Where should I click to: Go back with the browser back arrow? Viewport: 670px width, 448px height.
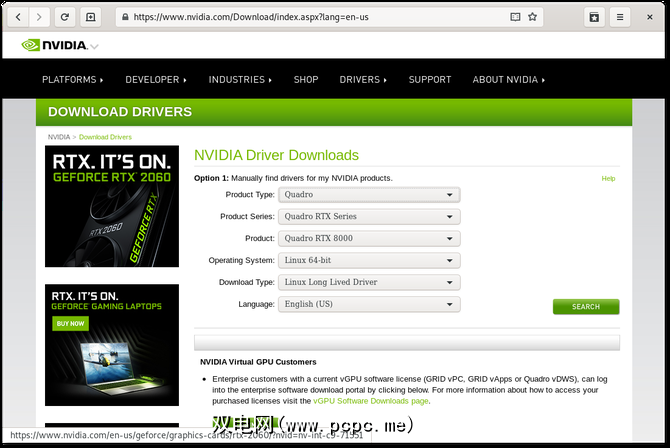point(18,17)
